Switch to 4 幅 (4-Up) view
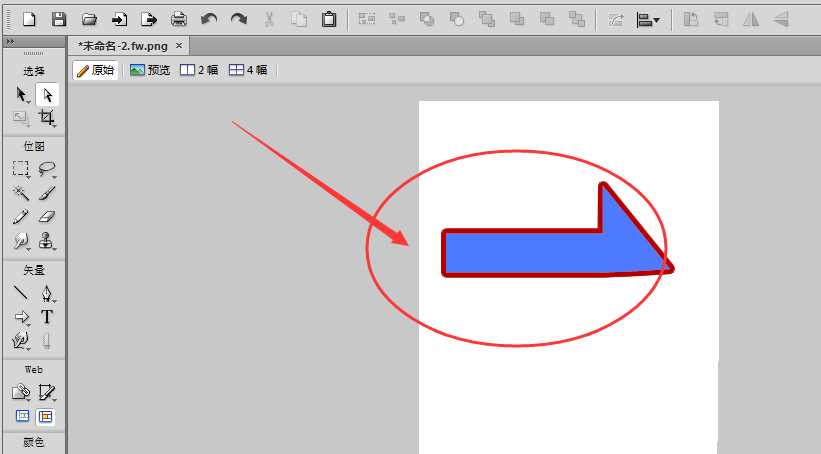The width and height of the screenshot is (821, 454). (248, 70)
